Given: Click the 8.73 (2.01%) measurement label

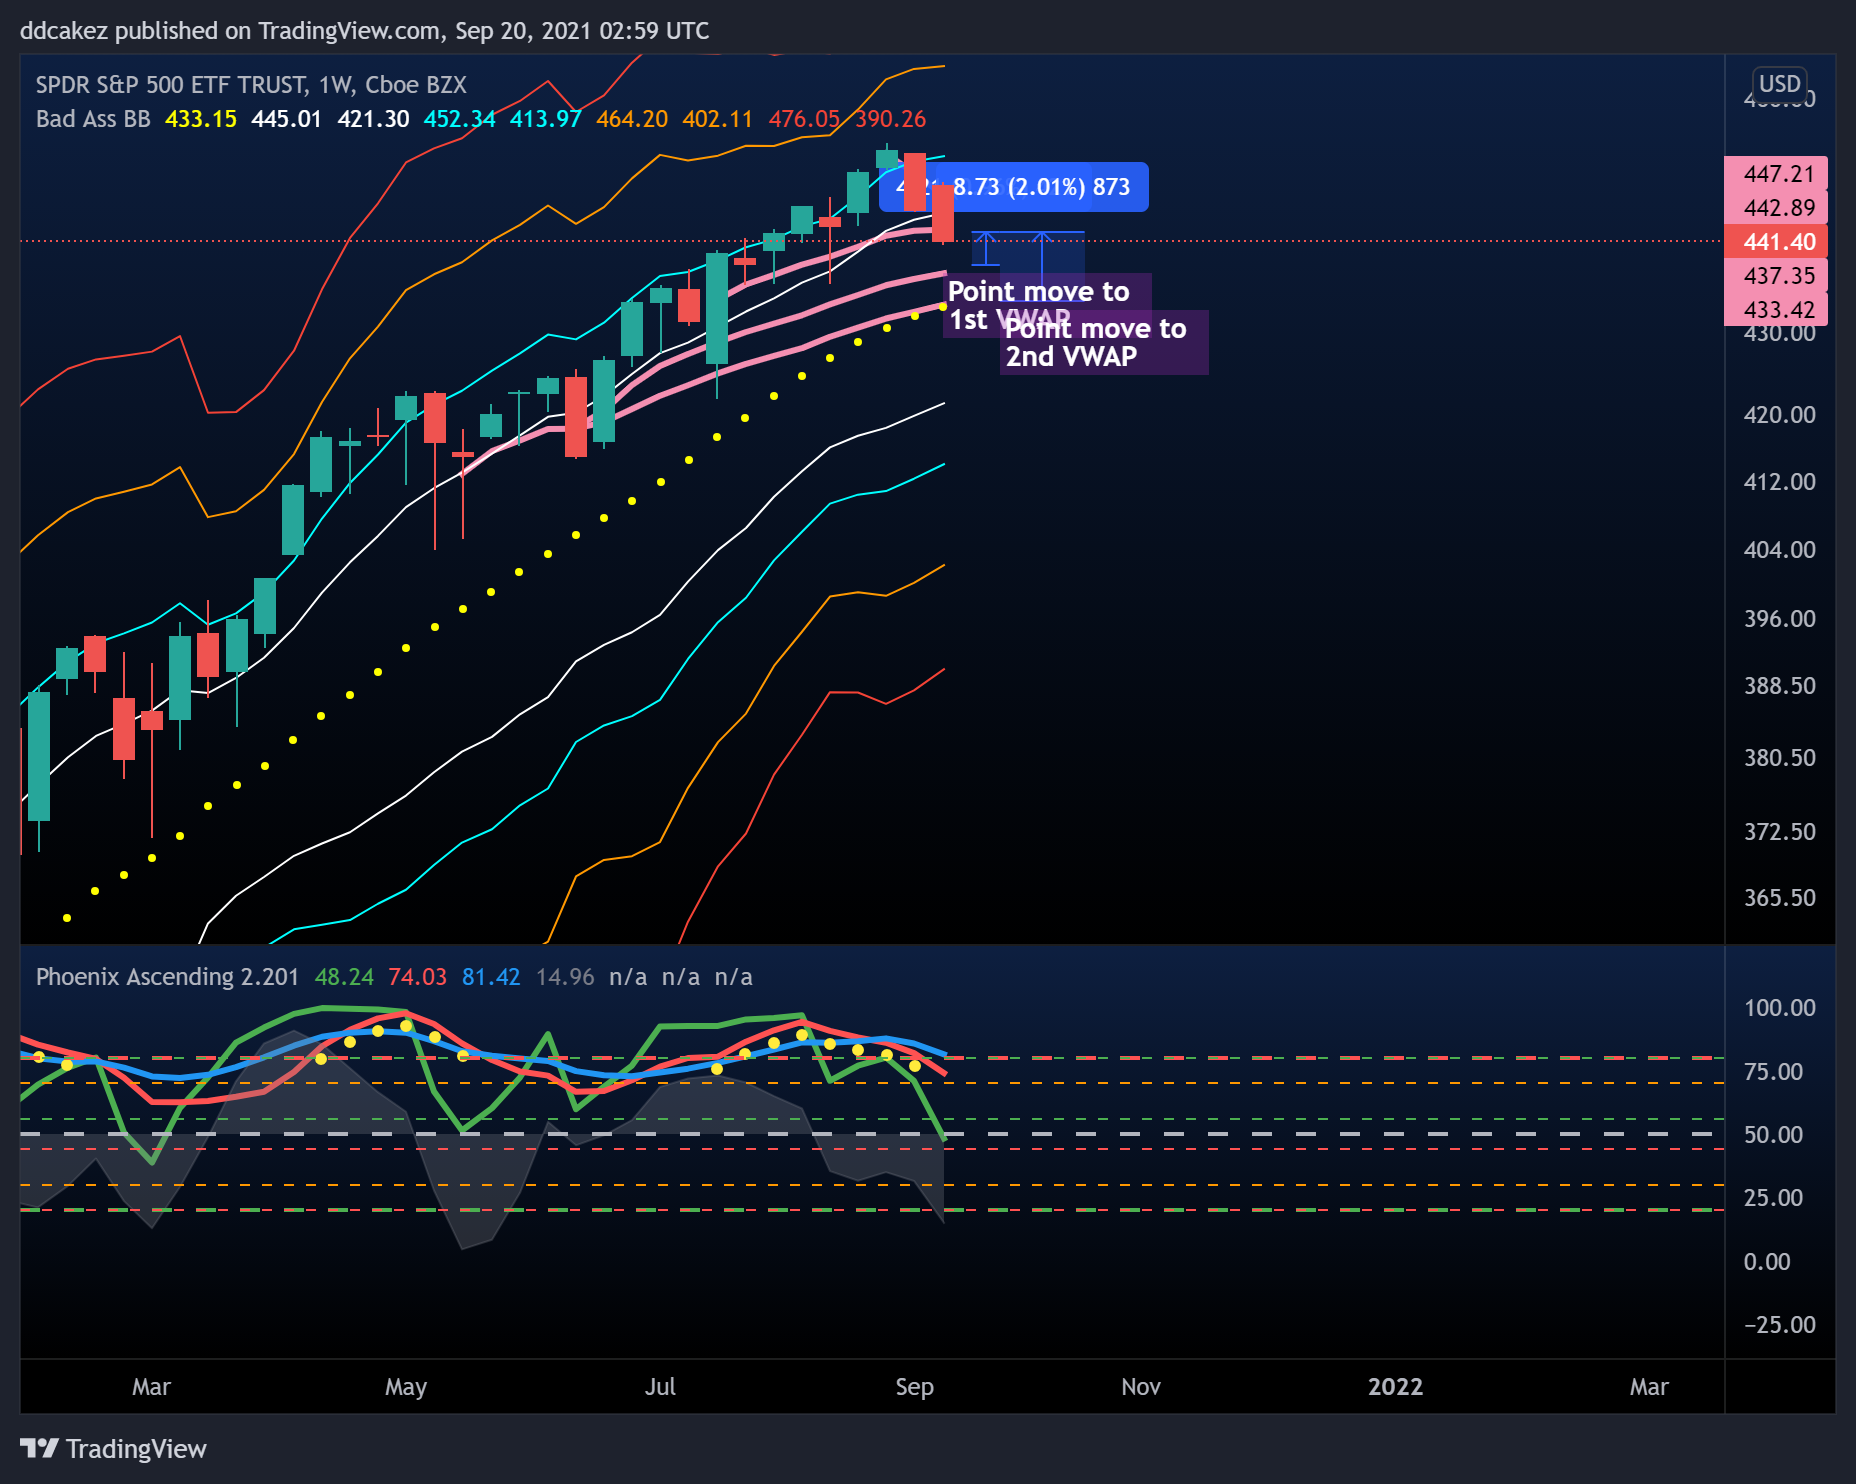Looking at the screenshot, I should [x=1013, y=187].
